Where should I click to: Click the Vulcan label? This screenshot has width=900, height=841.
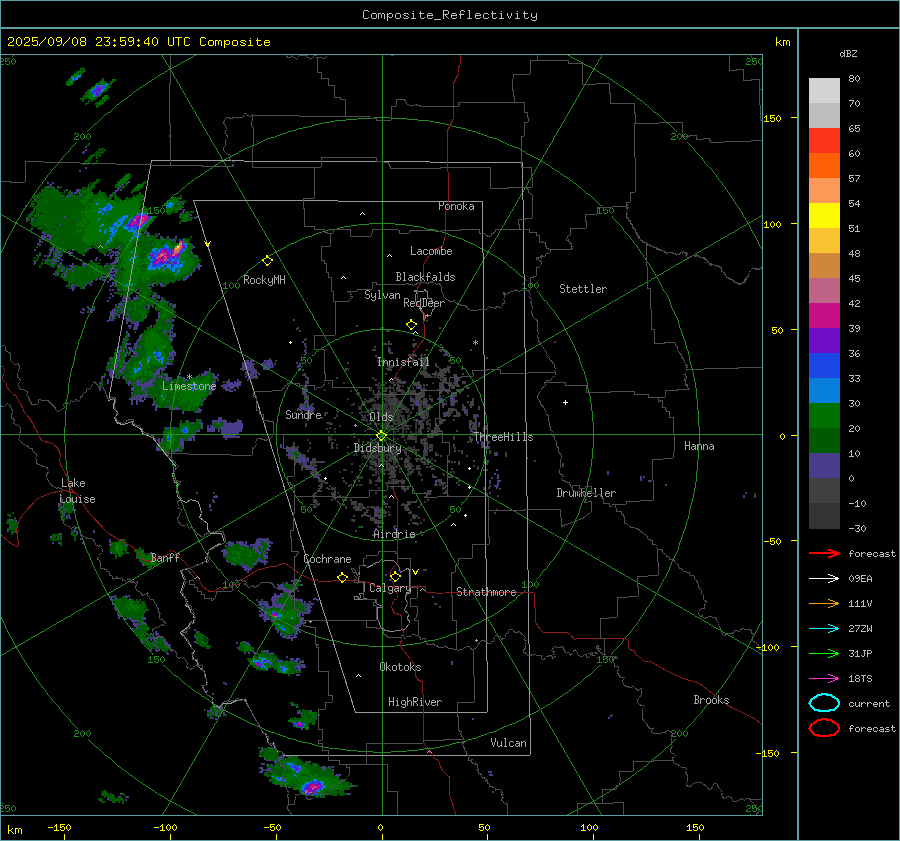point(509,743)
